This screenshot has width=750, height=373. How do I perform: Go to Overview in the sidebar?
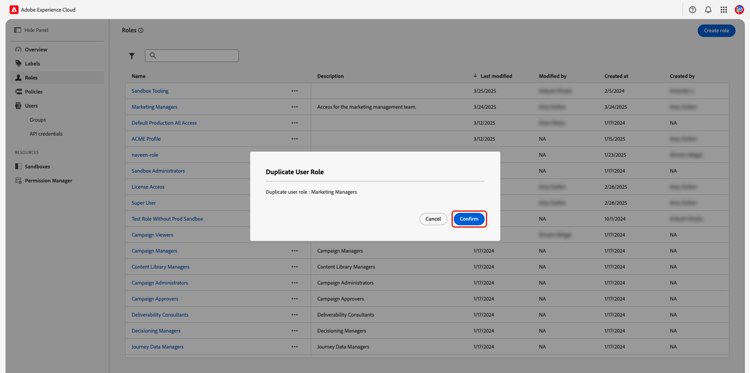[36, 50]
